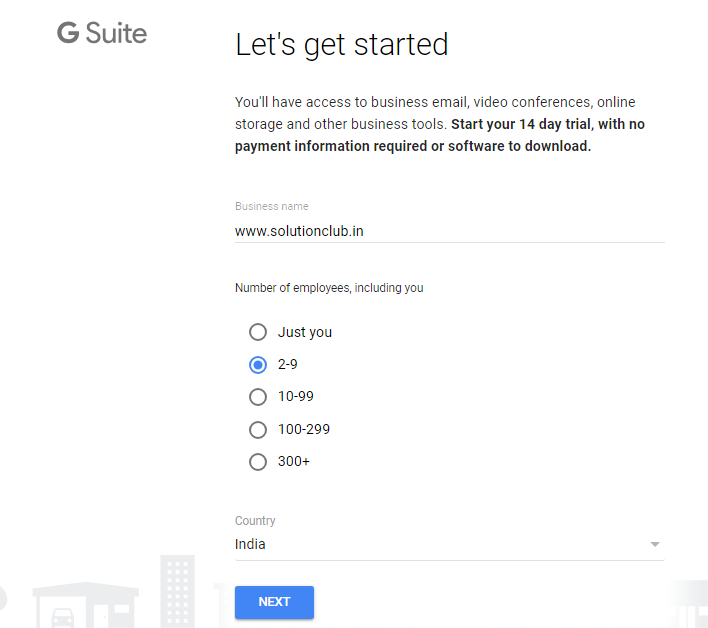
Task: Click the tall building illustration
Action: [177, 591]
